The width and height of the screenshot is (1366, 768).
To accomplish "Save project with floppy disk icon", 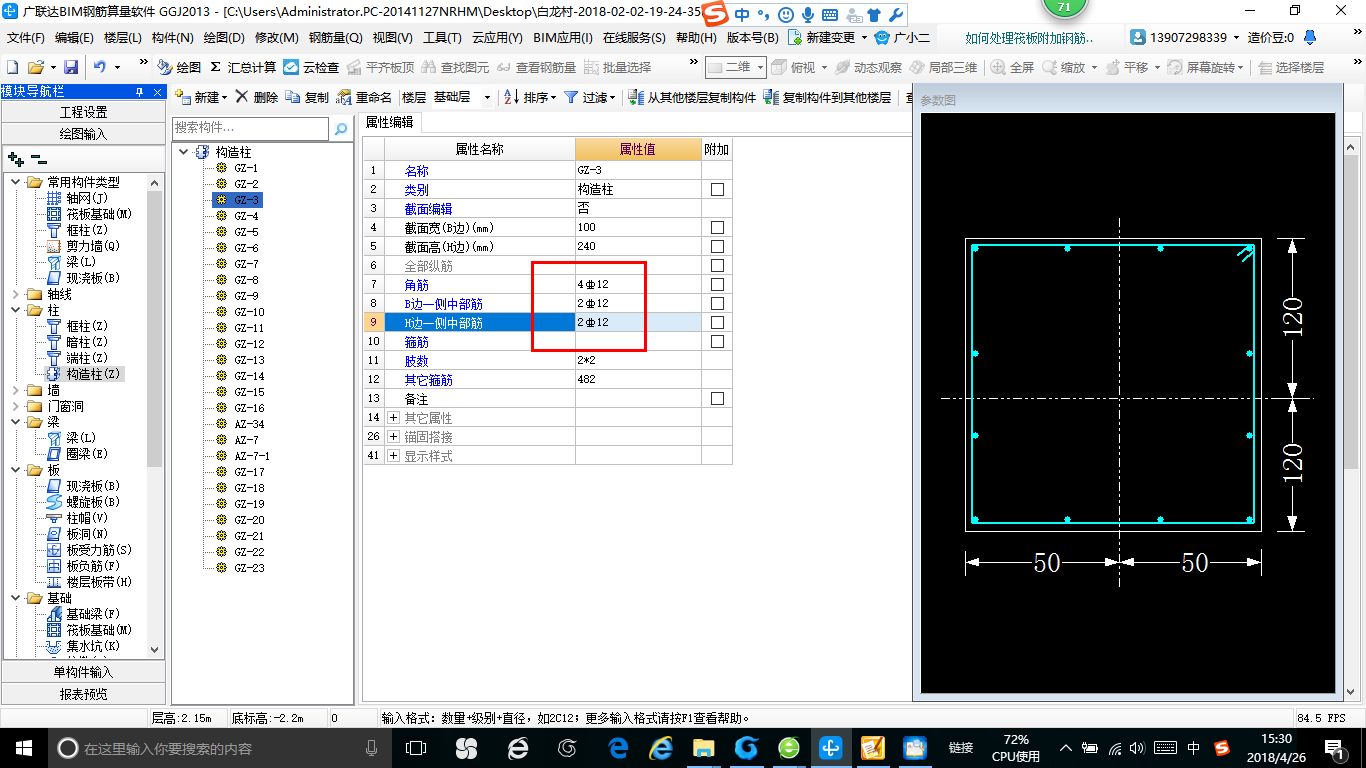I will 71,67.
